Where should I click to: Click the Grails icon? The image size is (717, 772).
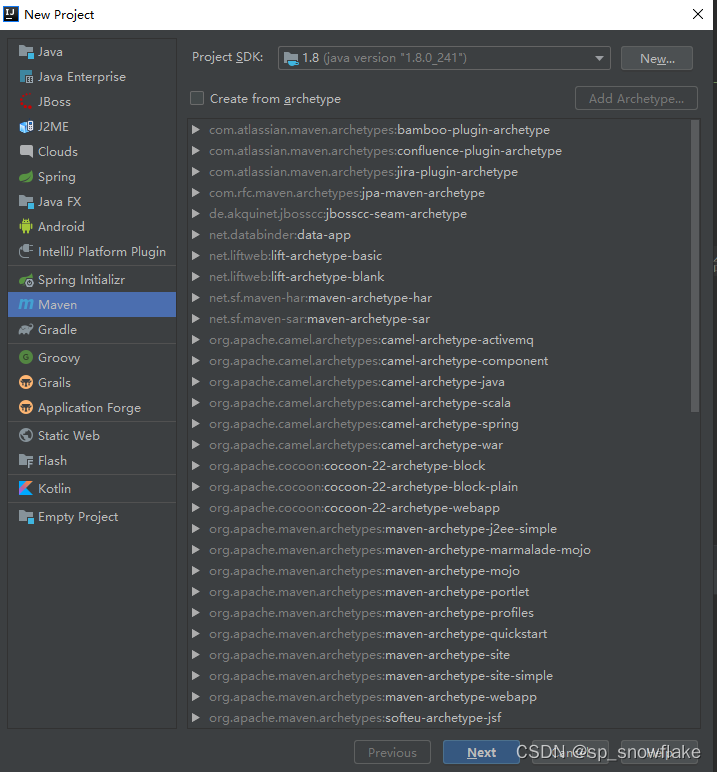point(26,382)
